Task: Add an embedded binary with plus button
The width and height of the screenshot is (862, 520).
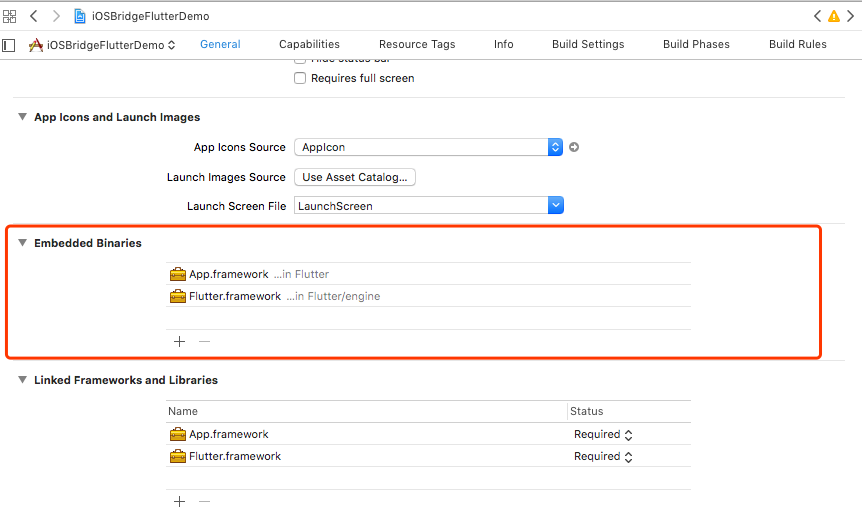Action: (x=179, y=342)
